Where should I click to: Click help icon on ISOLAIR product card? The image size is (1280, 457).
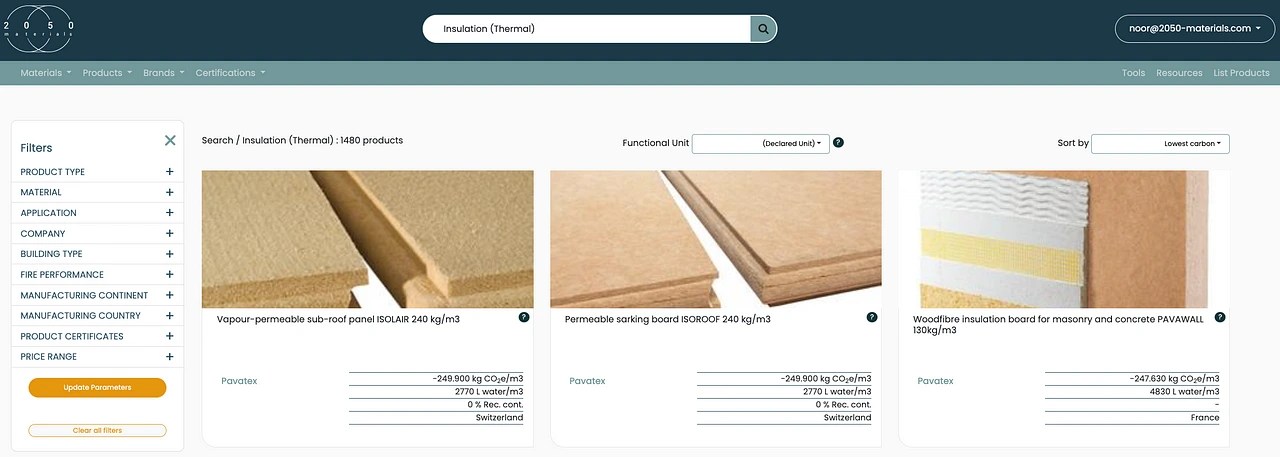pos(524,317)
